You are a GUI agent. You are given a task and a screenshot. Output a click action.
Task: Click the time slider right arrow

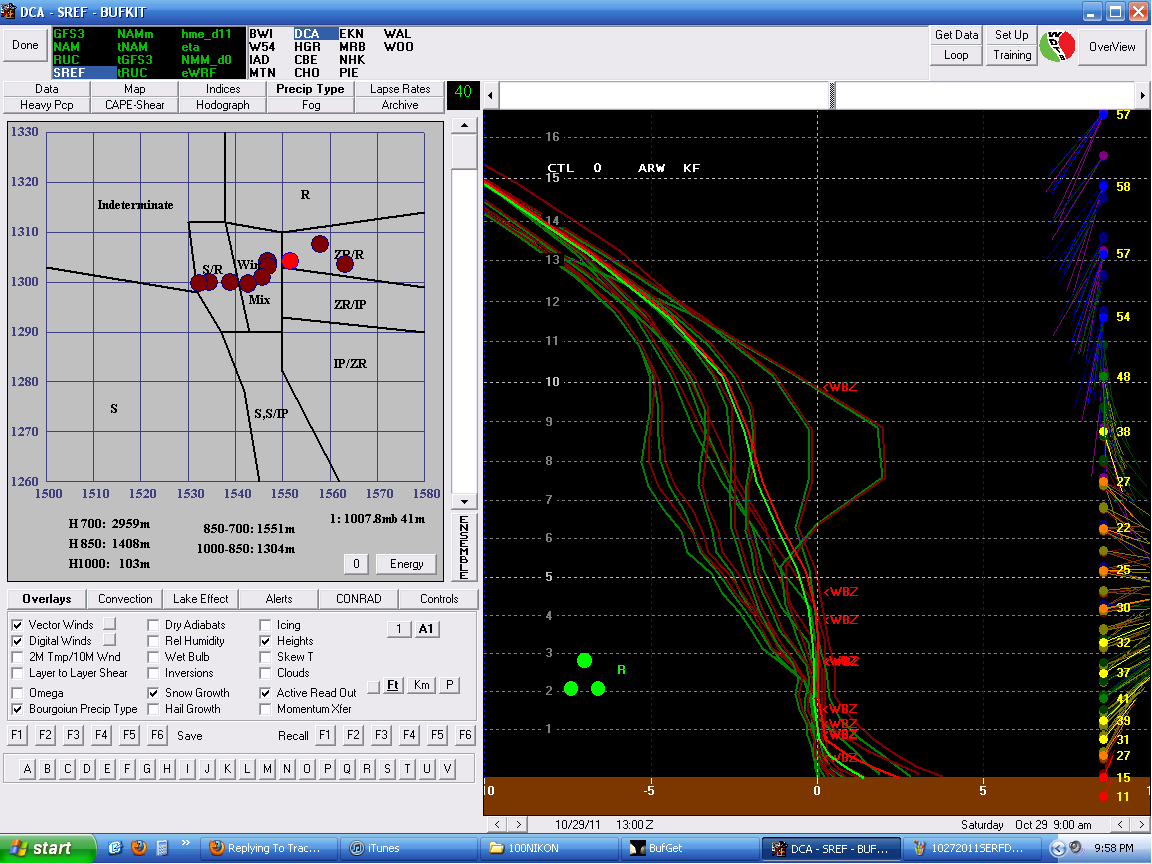point(1142,95)
